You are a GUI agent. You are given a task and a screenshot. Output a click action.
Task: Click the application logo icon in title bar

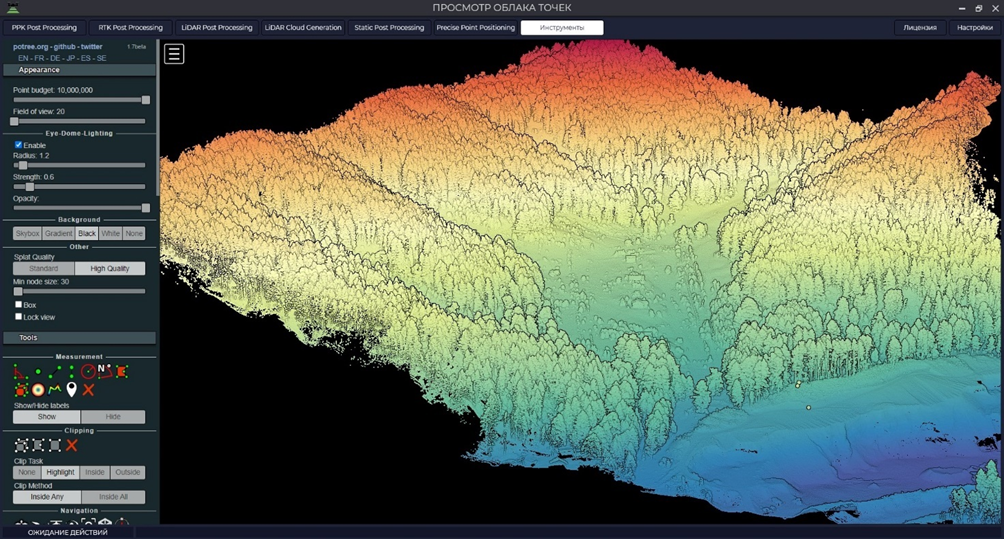click(x=12, y=8)
